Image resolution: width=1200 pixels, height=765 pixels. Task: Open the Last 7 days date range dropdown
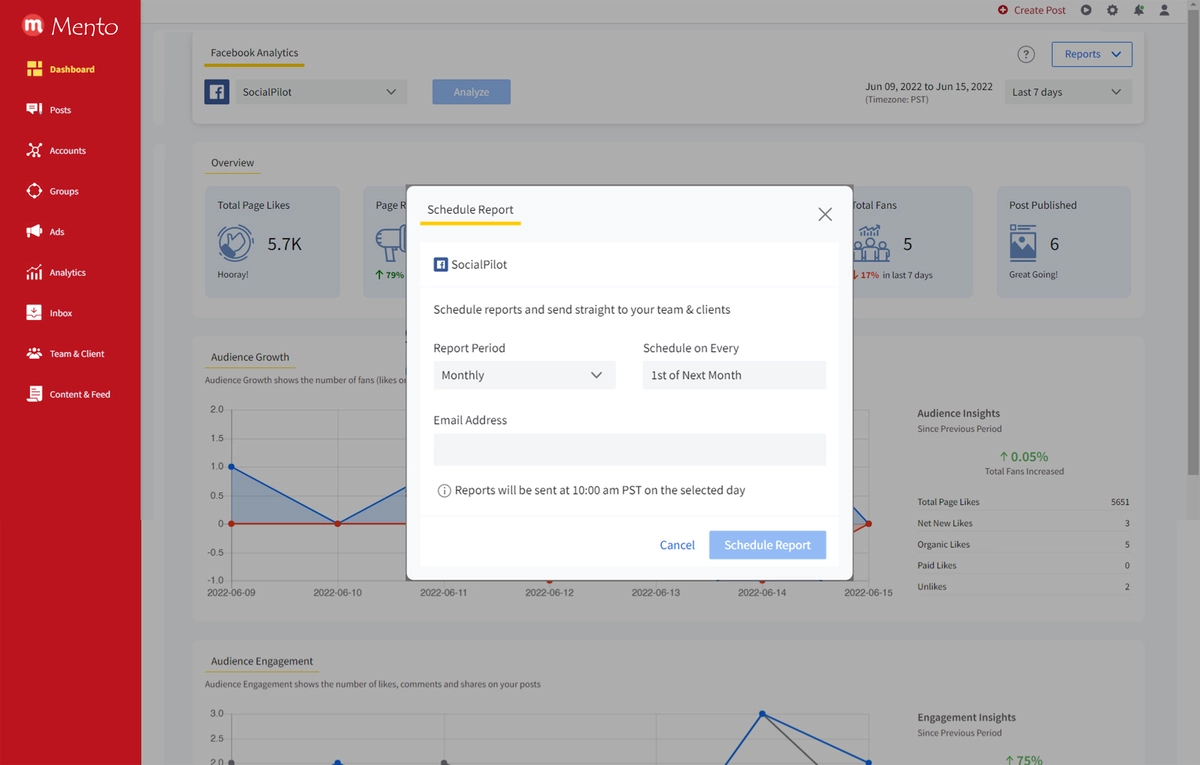click(1068, 92)
